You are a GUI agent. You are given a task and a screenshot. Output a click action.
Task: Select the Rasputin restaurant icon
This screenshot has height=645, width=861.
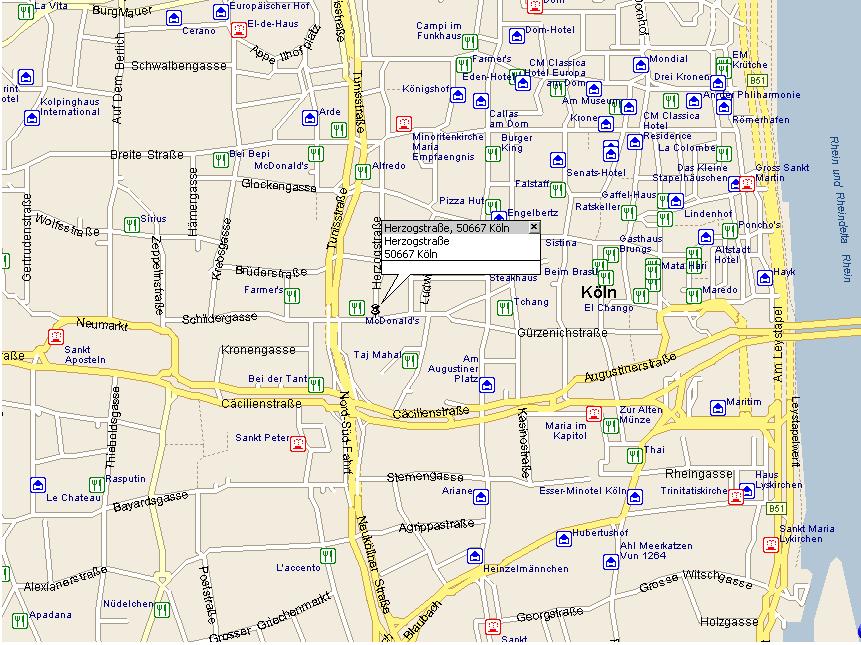point(97,485)
